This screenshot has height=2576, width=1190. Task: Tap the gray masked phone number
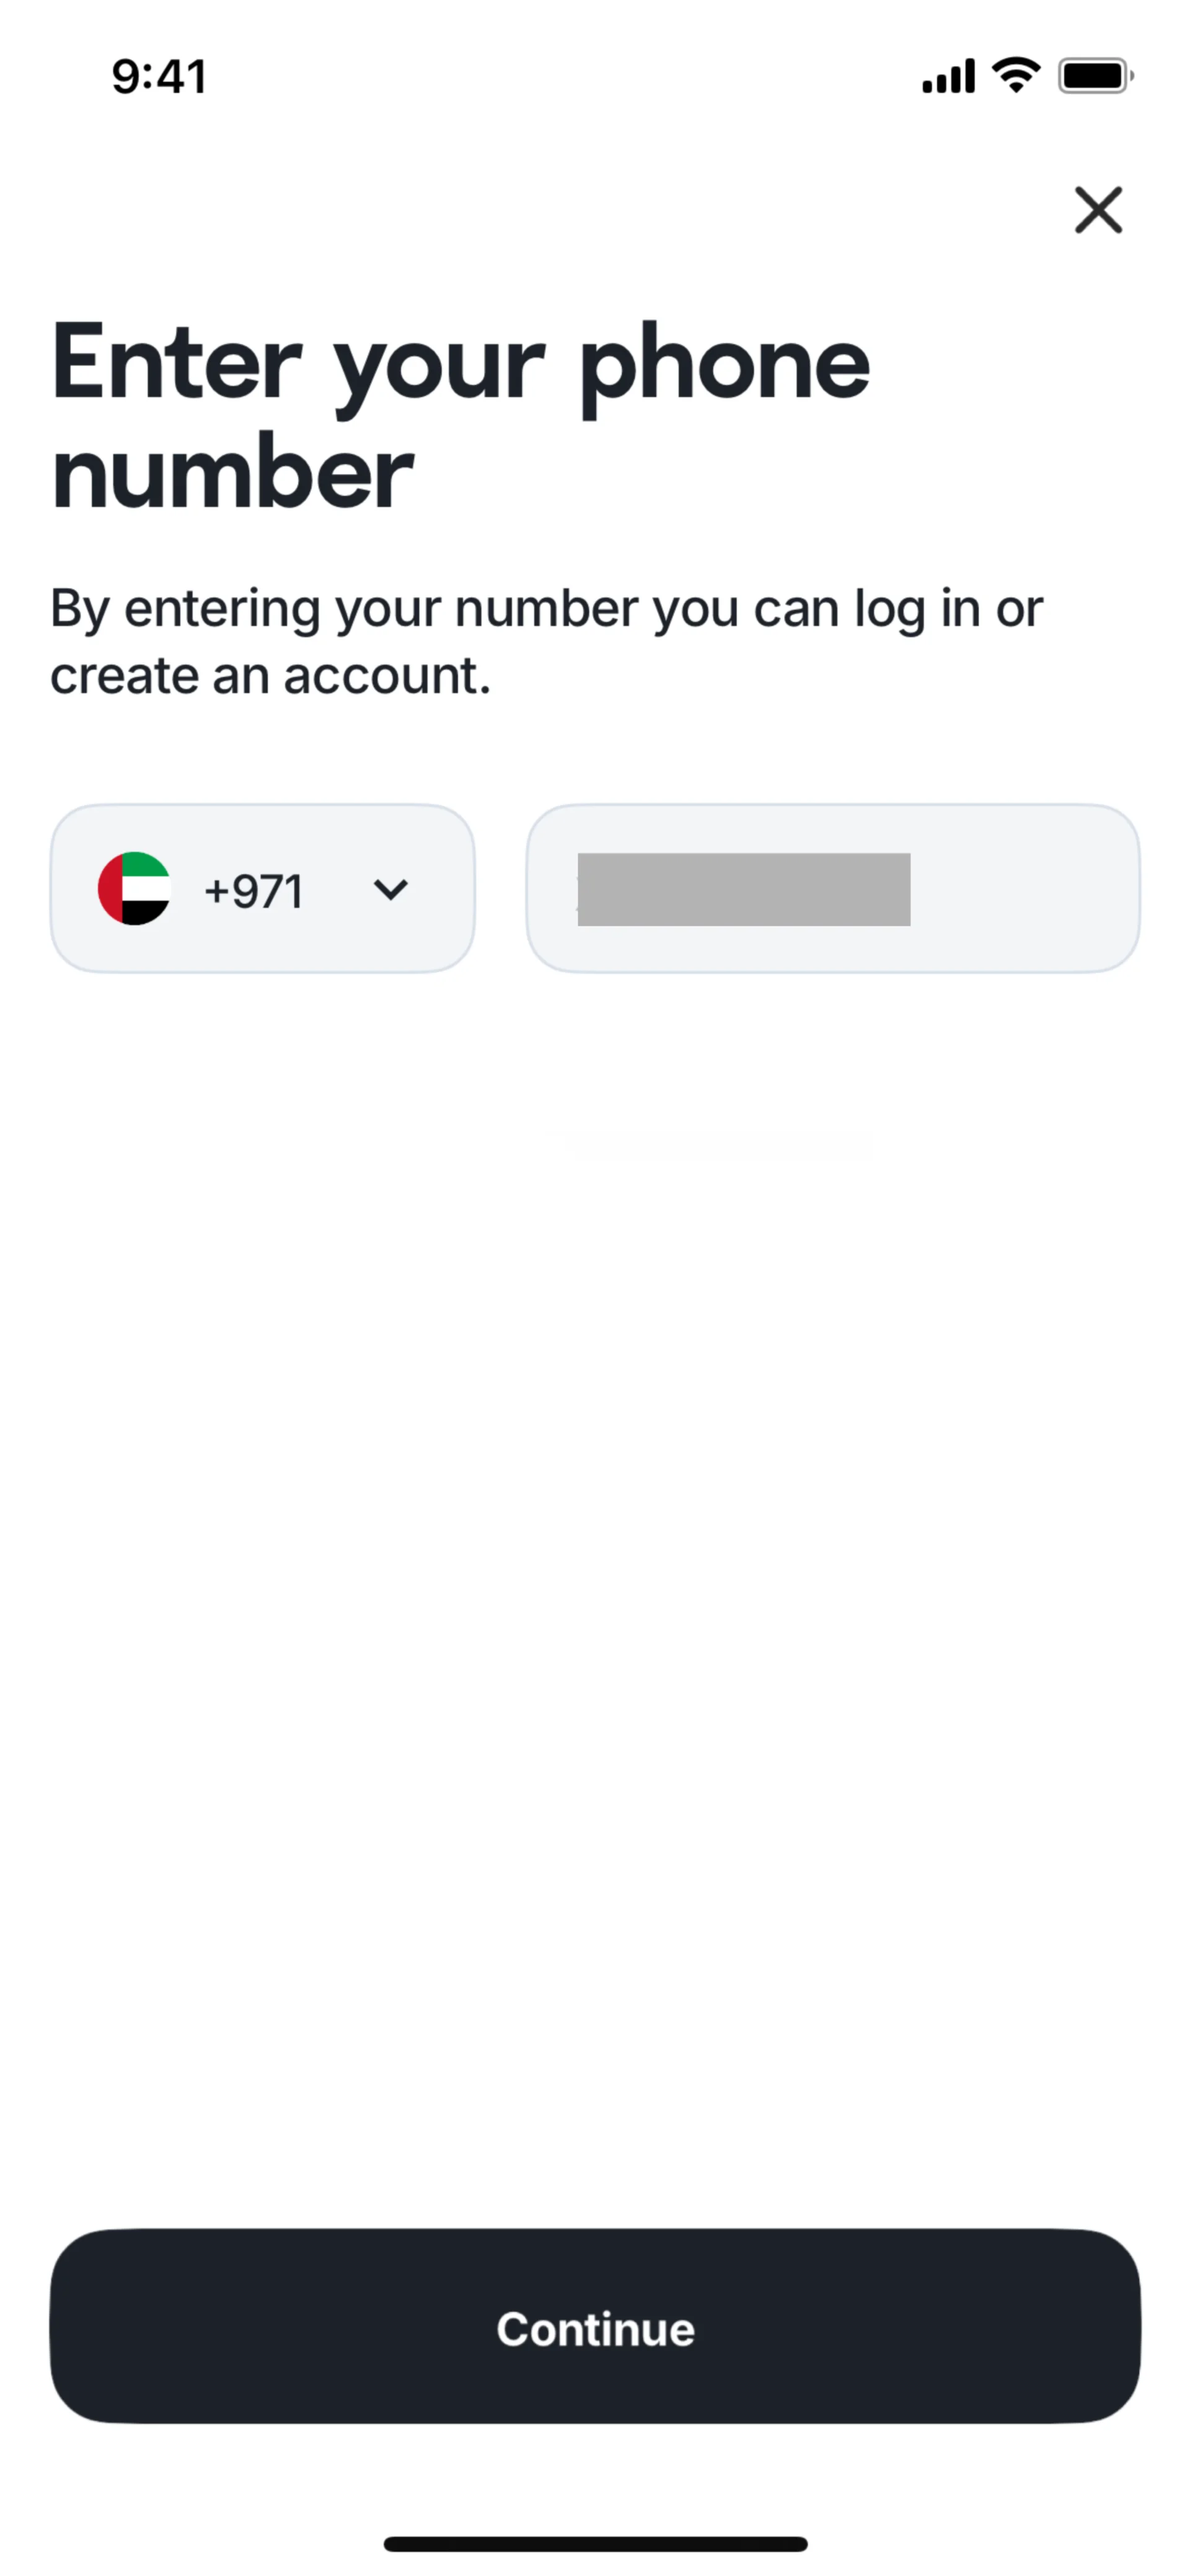(x=743, y=889)
